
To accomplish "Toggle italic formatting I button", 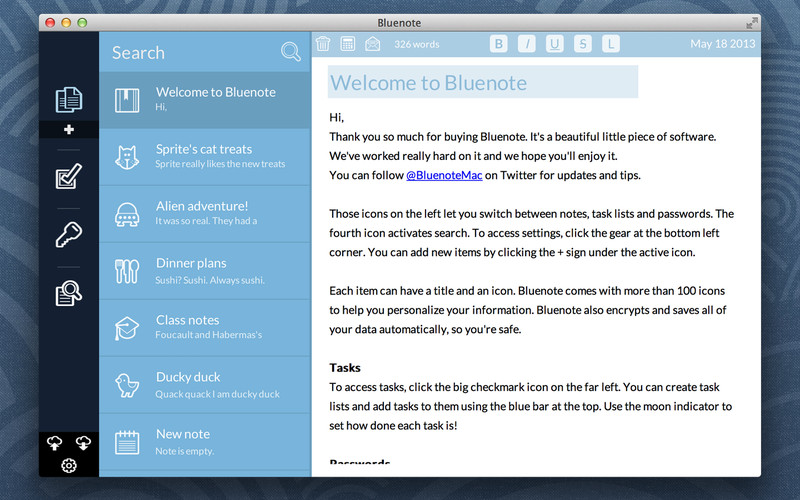I will point(527,44).
